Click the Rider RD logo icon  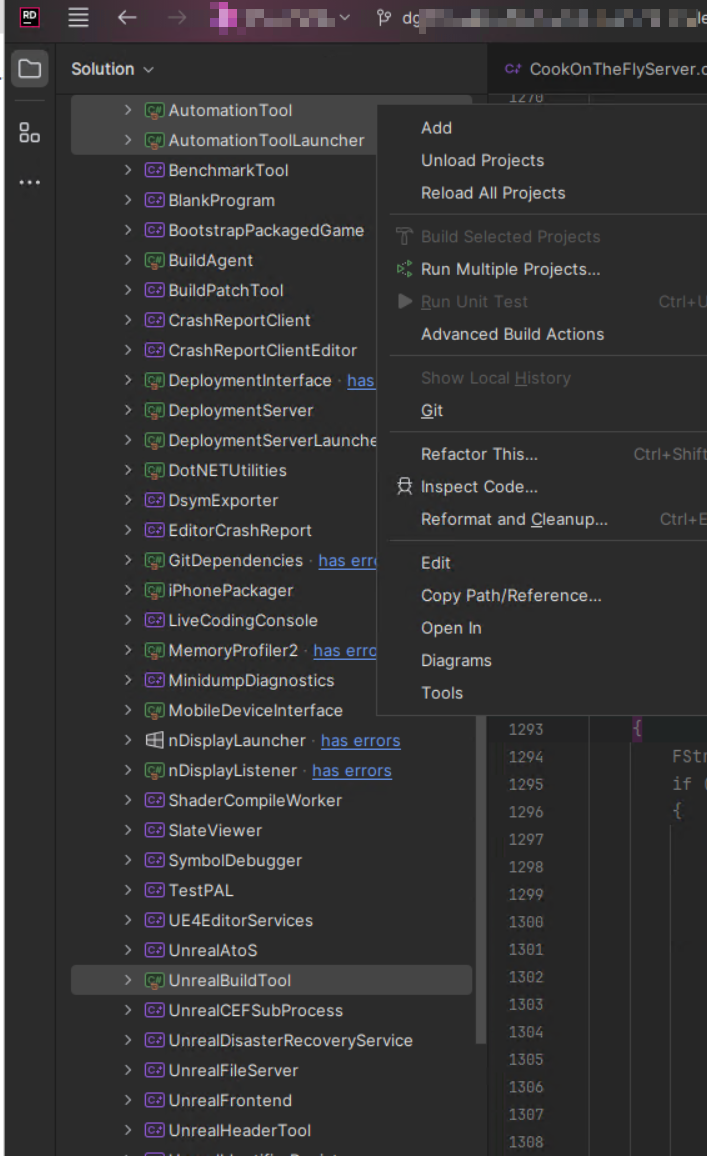pos(29,17)
